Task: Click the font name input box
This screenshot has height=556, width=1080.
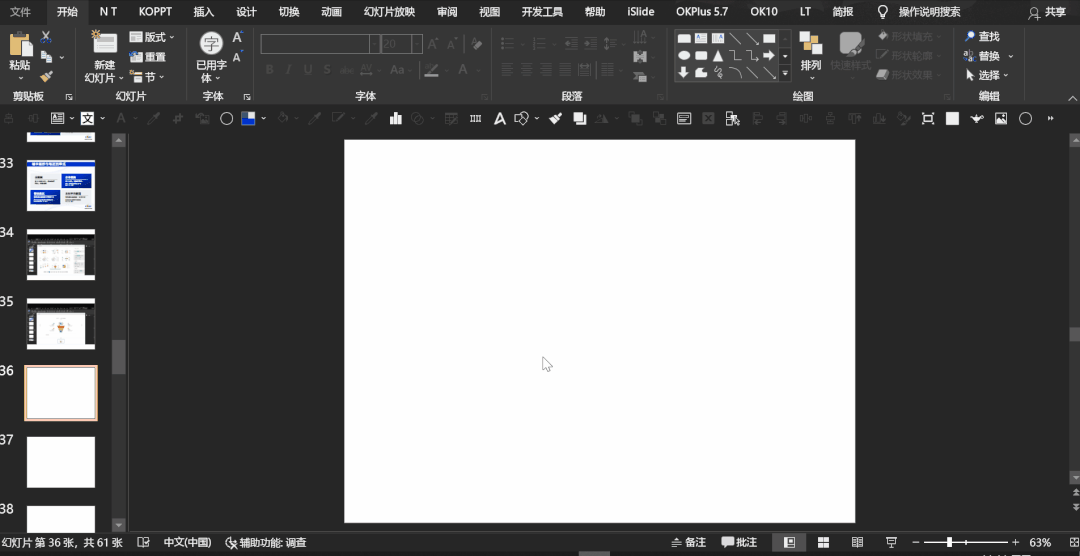Action: (315, 44)
